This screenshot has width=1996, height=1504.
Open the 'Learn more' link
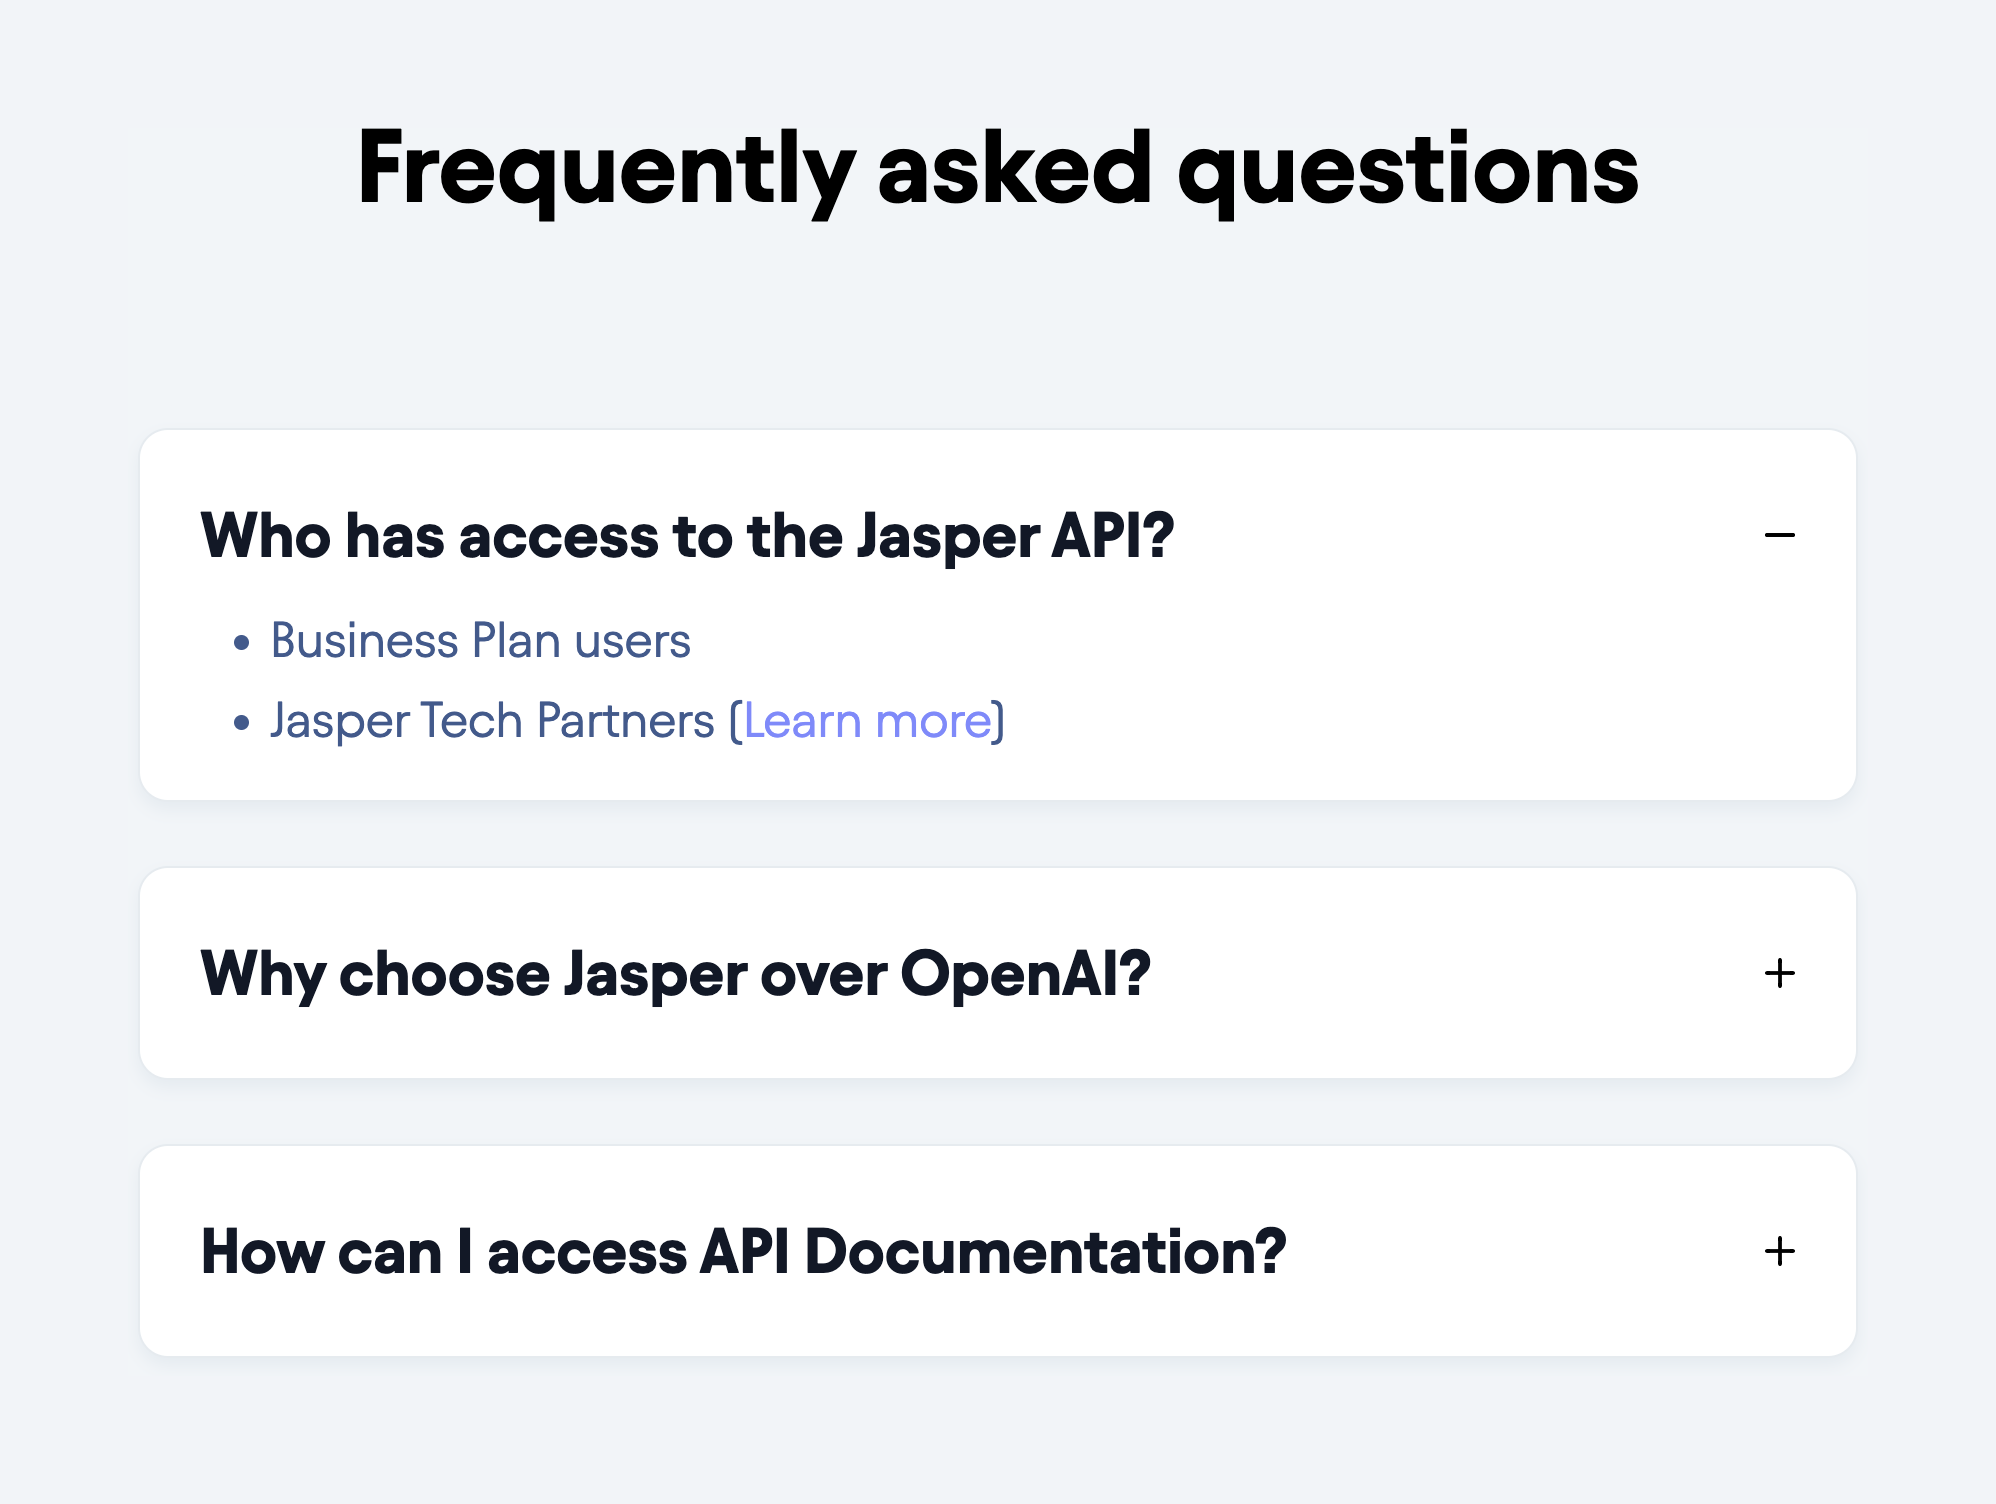click(866, 721)
